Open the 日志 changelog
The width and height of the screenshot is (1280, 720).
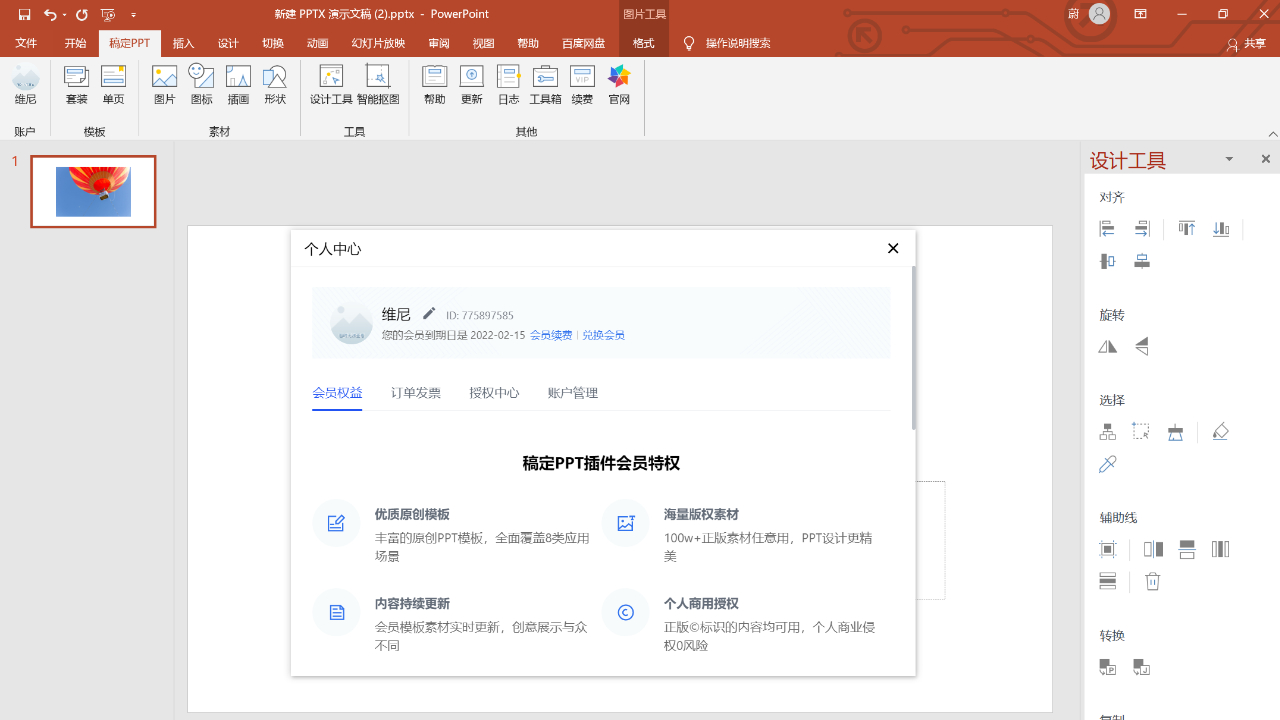[x=508, y=85]
